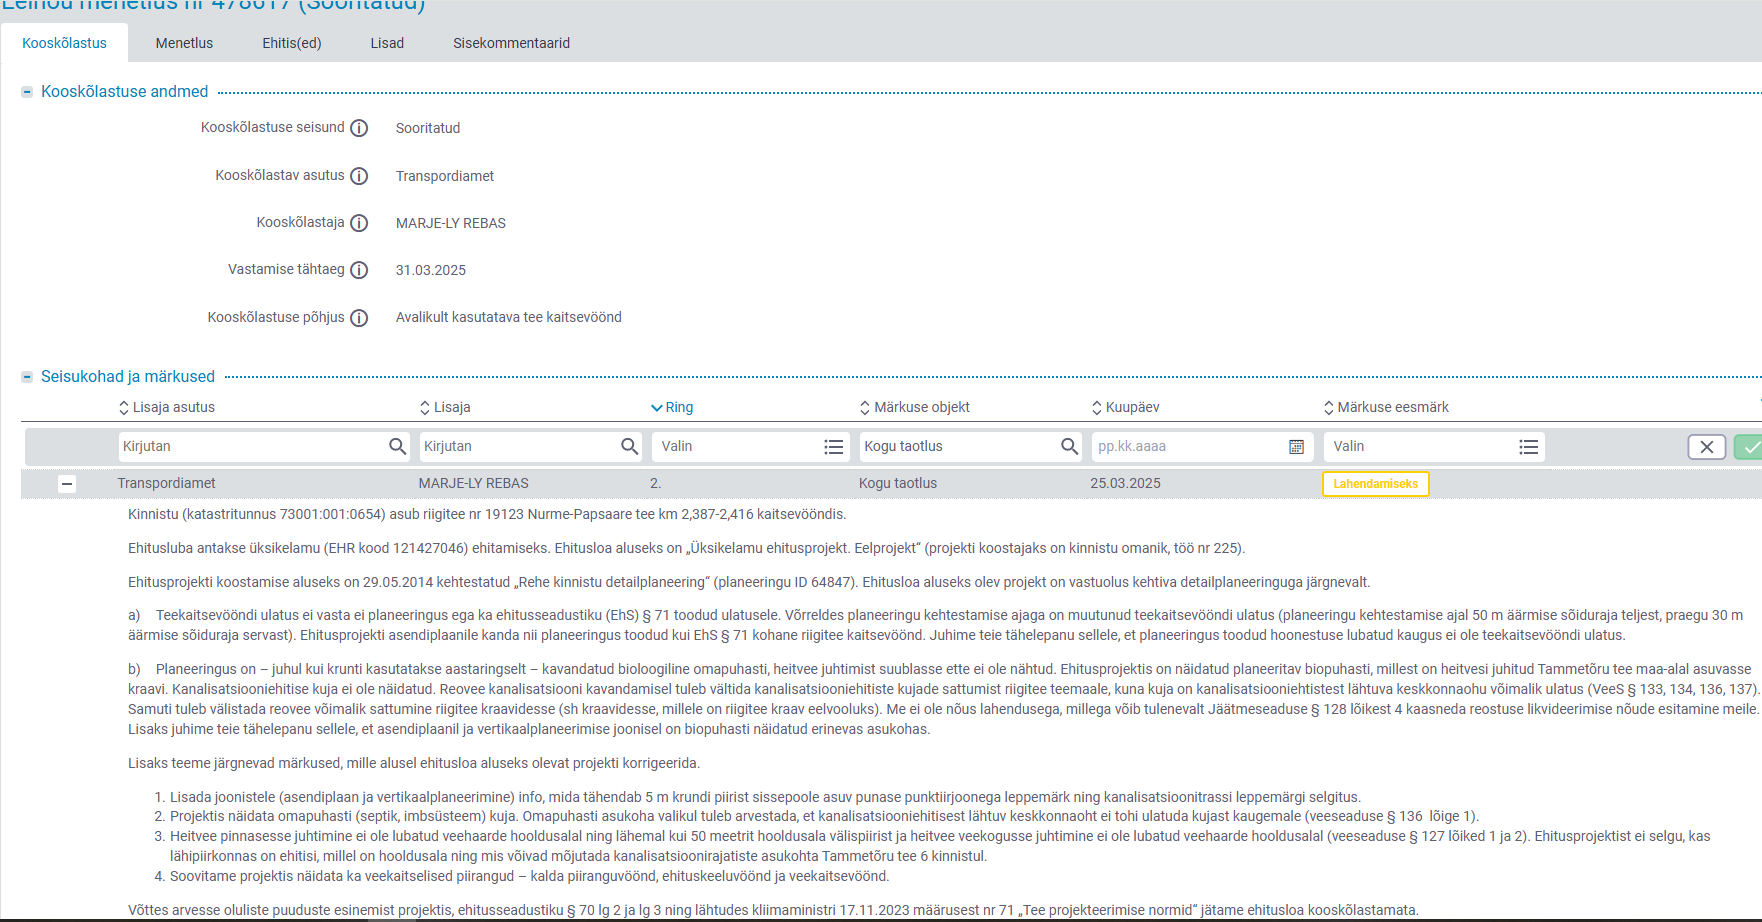The width and height of the screenshot is (1762, 922).
Task: Collapse the Kooskõlastuse andmed section
Action: pyautogui.click(x=27, y=92)
